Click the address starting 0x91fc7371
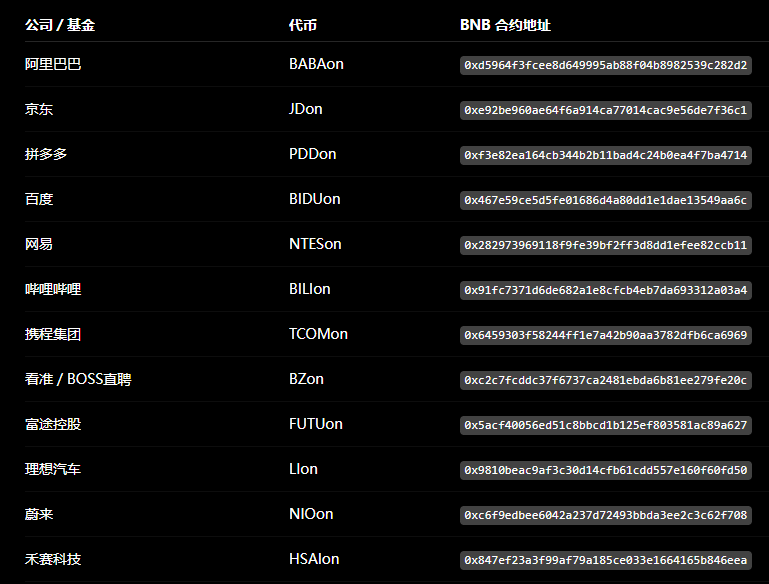 (x=606, y=290)
